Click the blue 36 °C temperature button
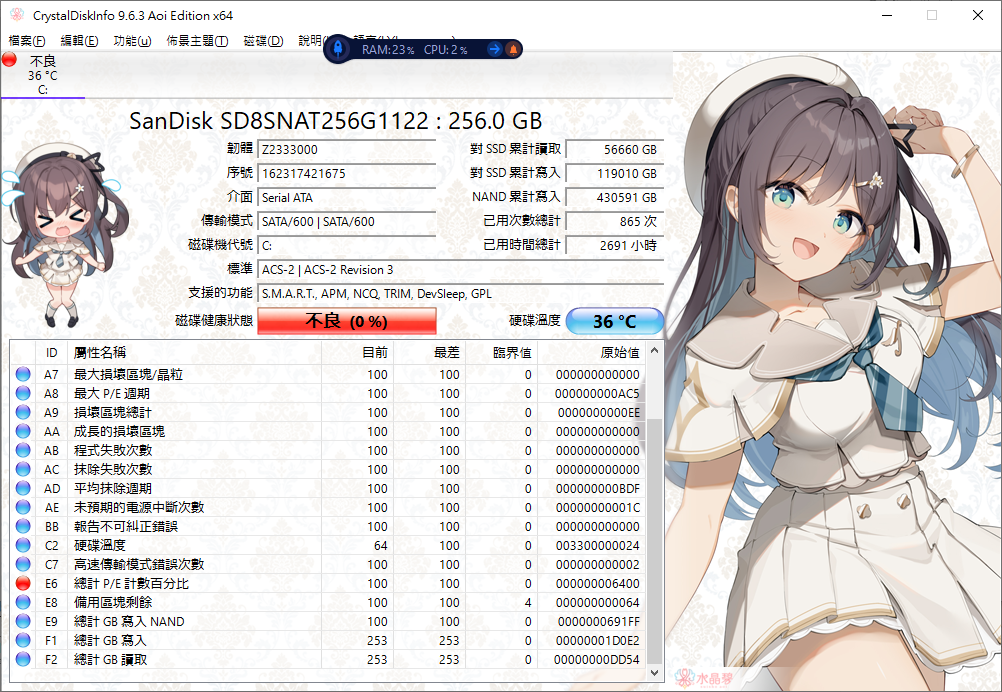The width and height of the screenshot is (1002, 692). pyautogui.click(x=615, y=321)
